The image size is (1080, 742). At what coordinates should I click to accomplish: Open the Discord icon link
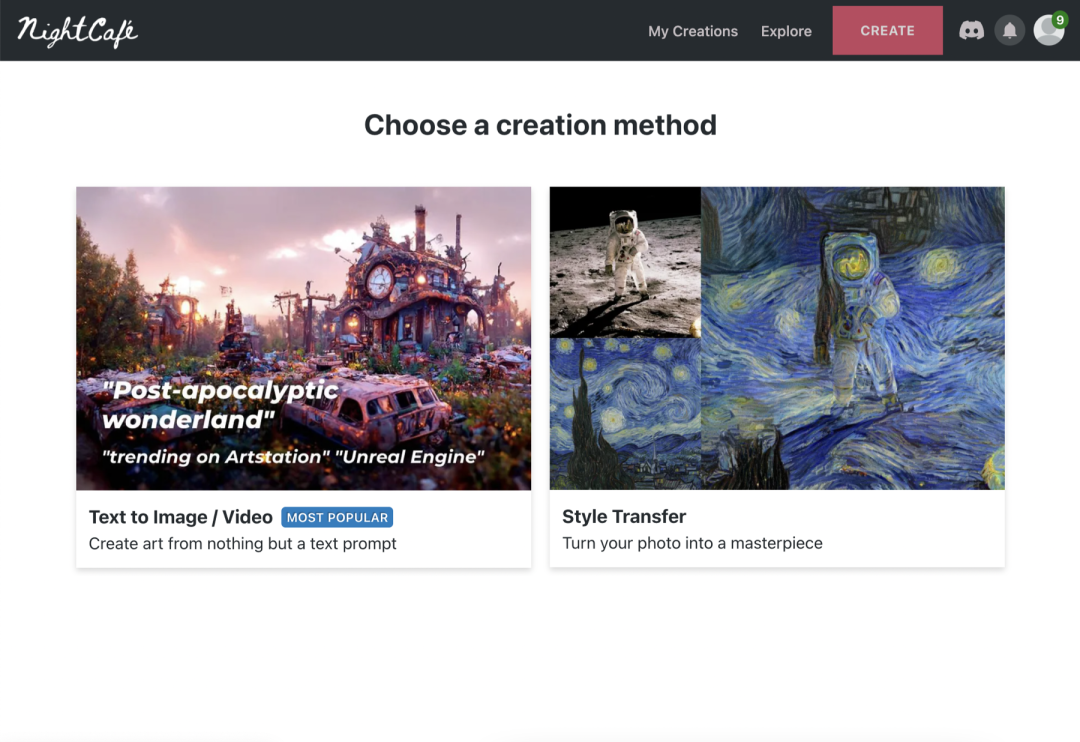(x=971, y=30)
